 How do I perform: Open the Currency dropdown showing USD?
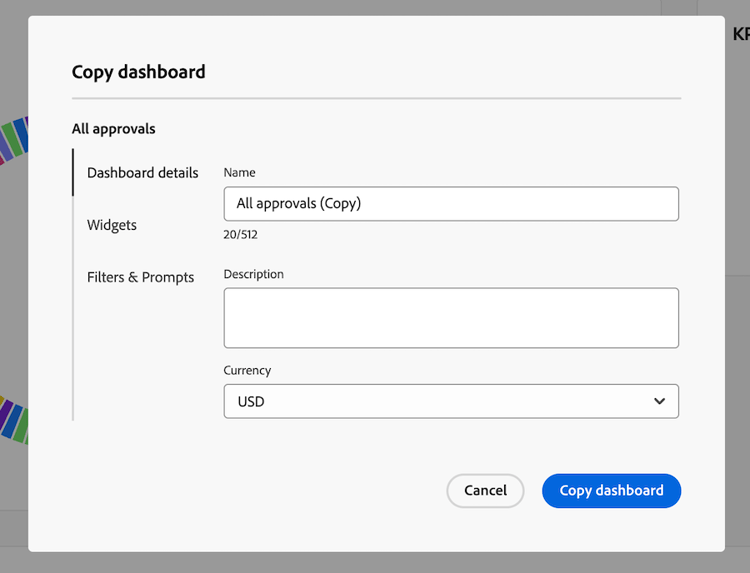click(451, 401)
